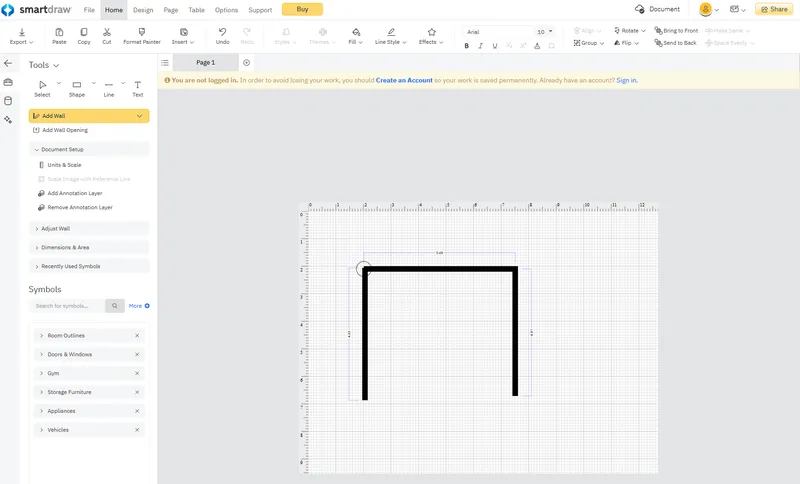This screenshot has width=800, height=484.
Task: Open the Effects star tool
Action: (431, 36)
